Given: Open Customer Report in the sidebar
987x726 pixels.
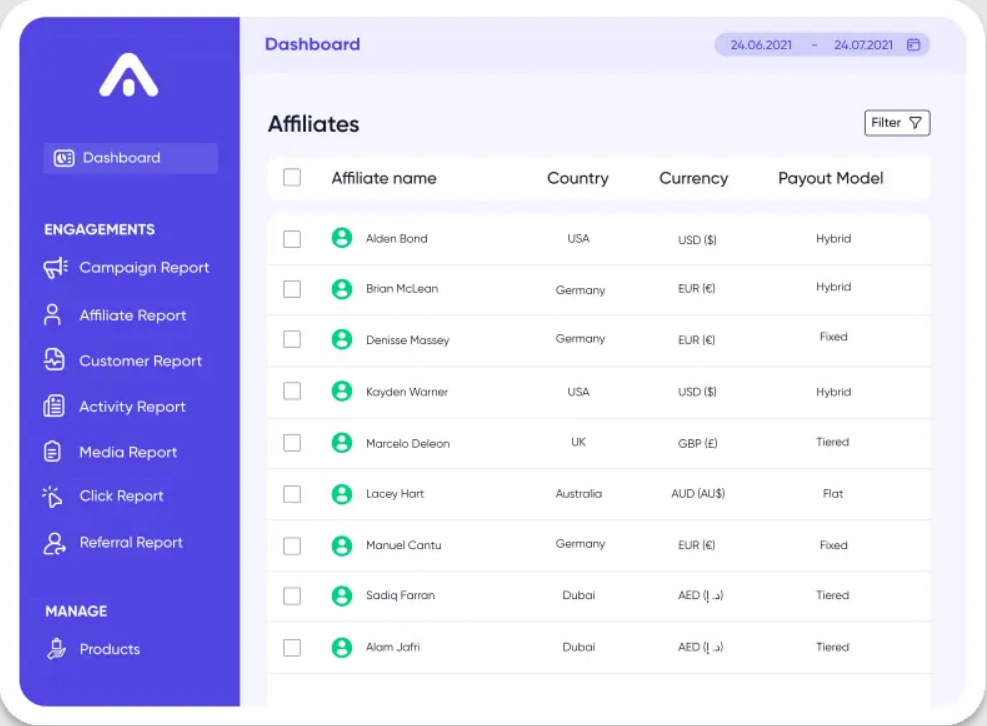Looking at the screenshot, I should tap(123, 361).
